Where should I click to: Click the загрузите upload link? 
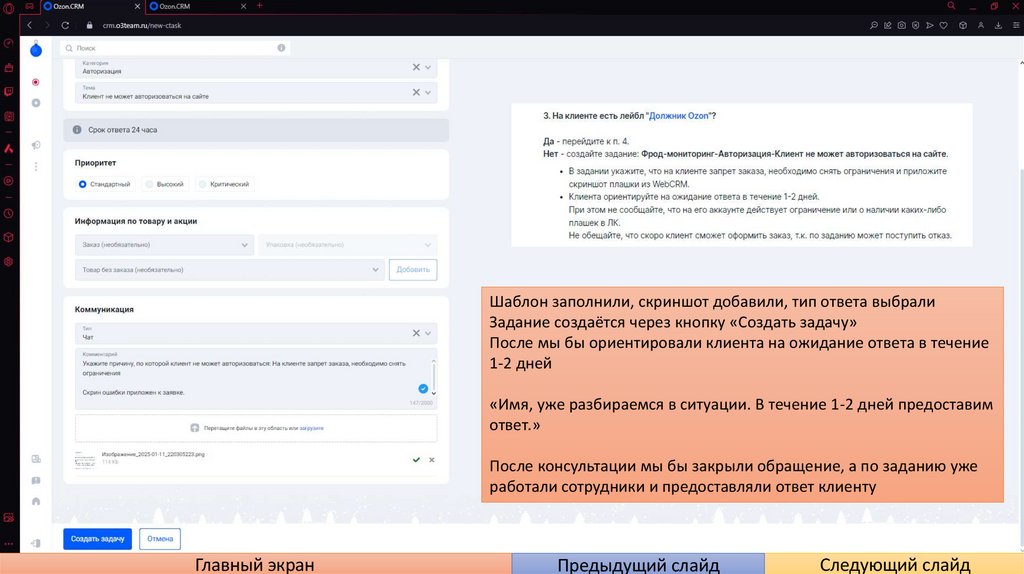pos(312,428)
